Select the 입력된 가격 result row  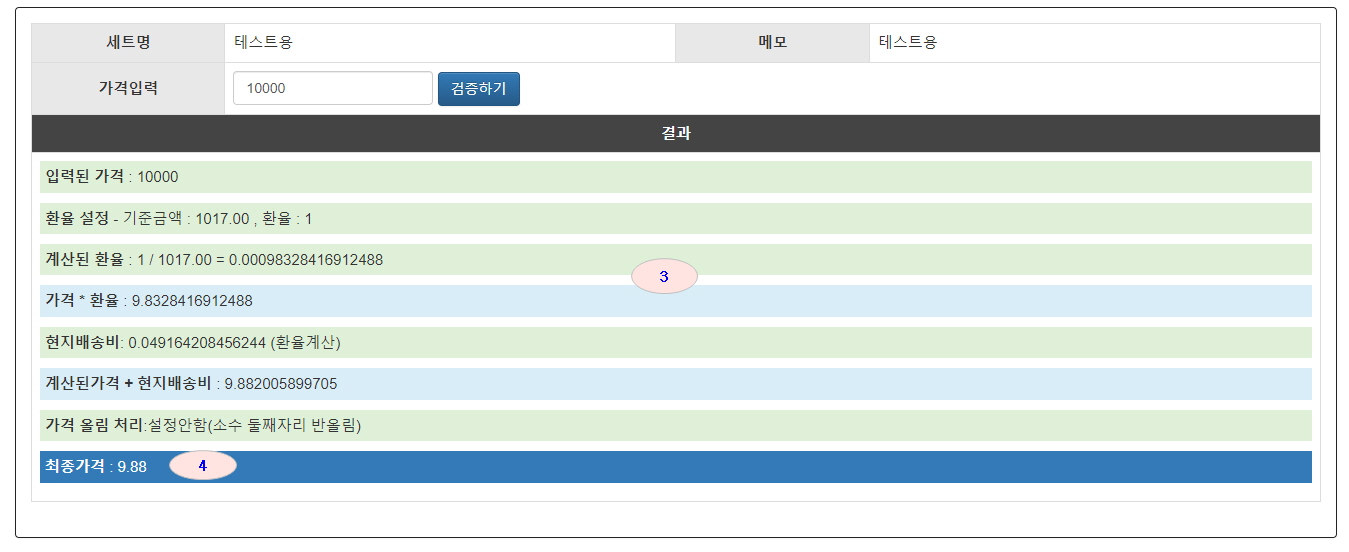[675, 177]
